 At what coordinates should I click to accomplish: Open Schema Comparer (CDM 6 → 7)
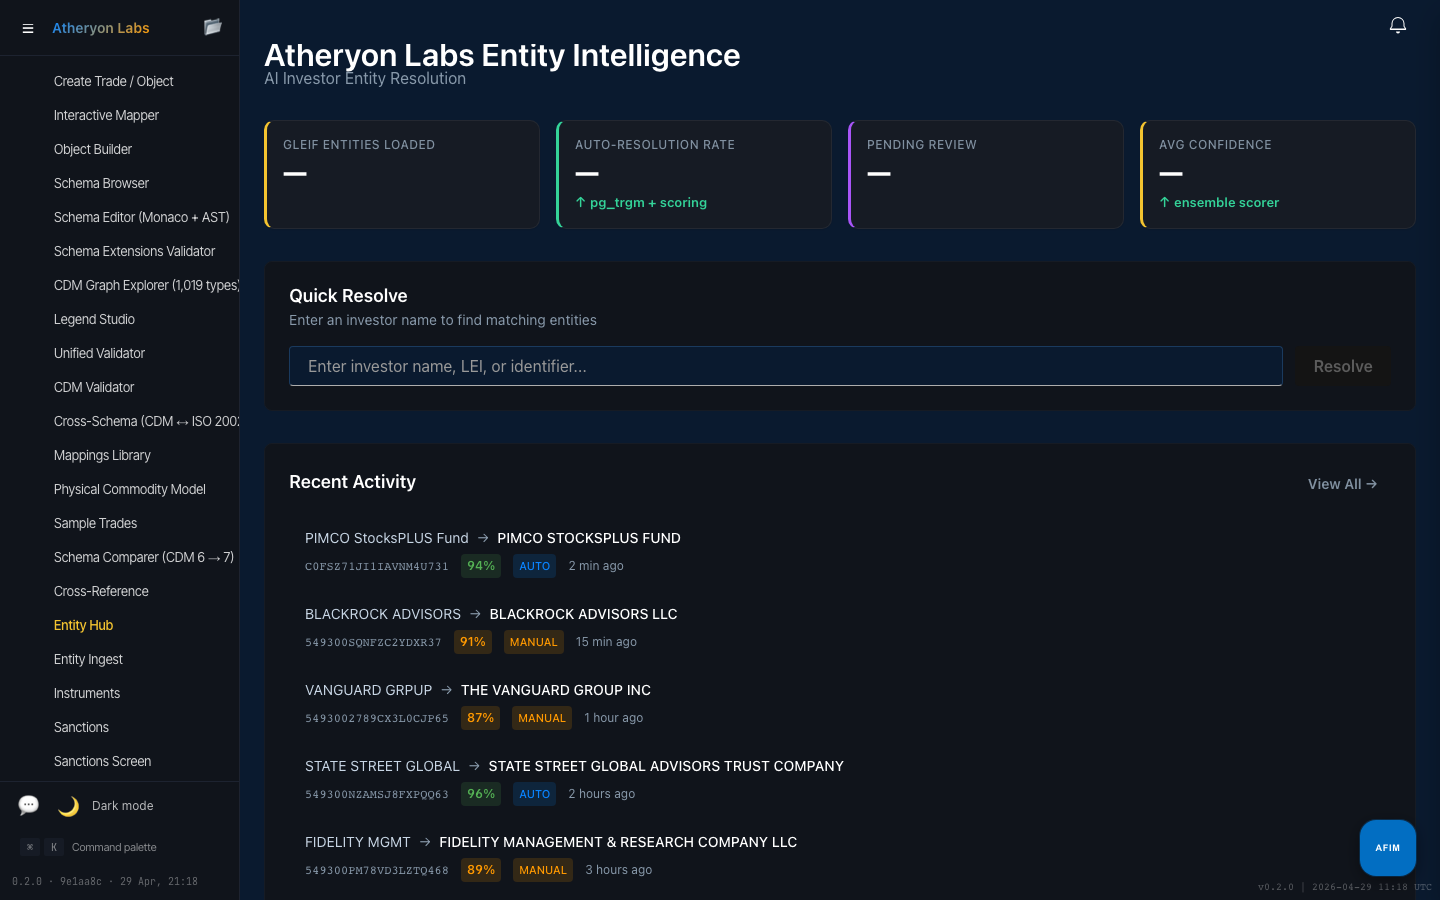click(x=144, y=557)
